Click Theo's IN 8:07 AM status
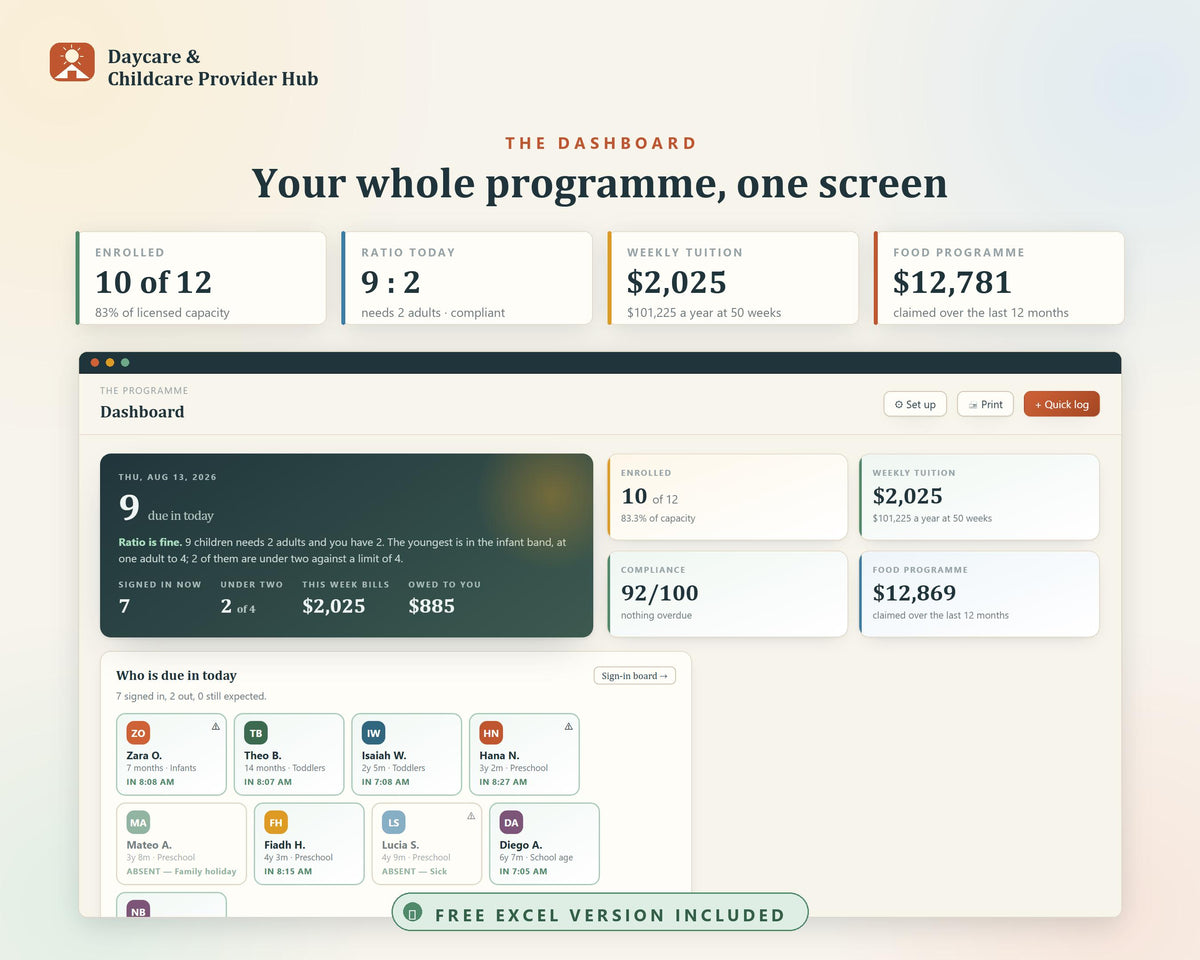Viewport: 1200px width, 960px height. point(268,782)
